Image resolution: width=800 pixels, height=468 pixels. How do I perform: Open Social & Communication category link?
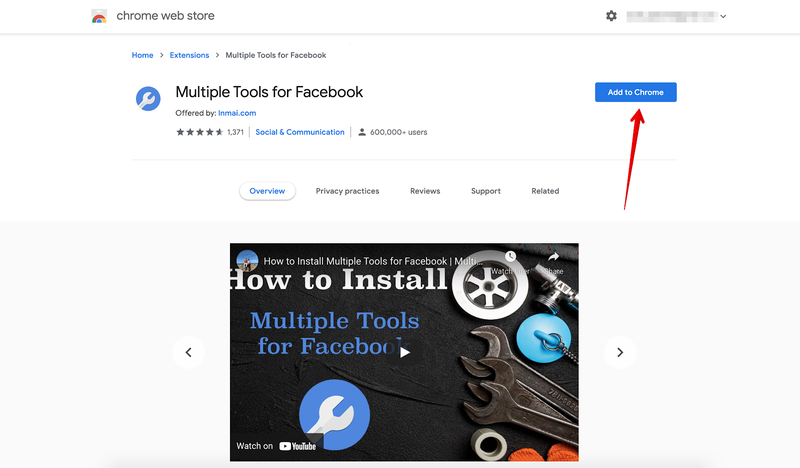coord(300,132)
